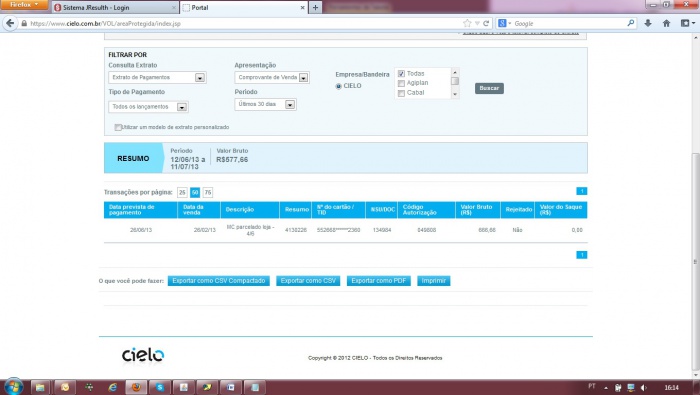Viewport: 700px width, 395px height.
Task: Click page 1 above the table
Action: point(581,191)
